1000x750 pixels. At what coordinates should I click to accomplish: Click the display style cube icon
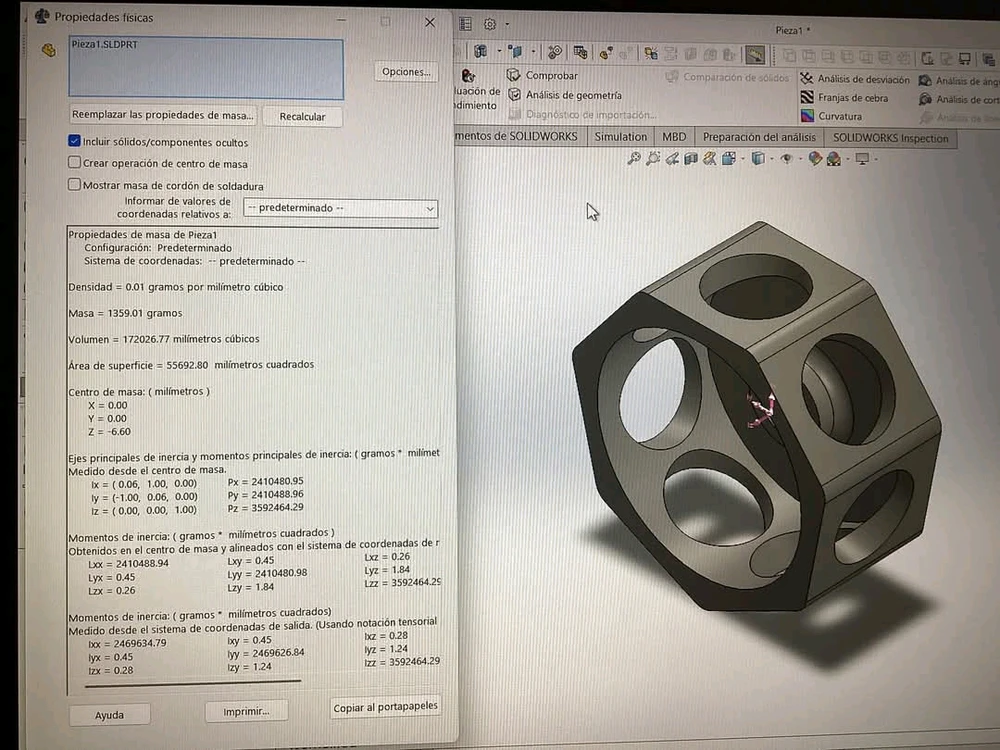point(759,158)
